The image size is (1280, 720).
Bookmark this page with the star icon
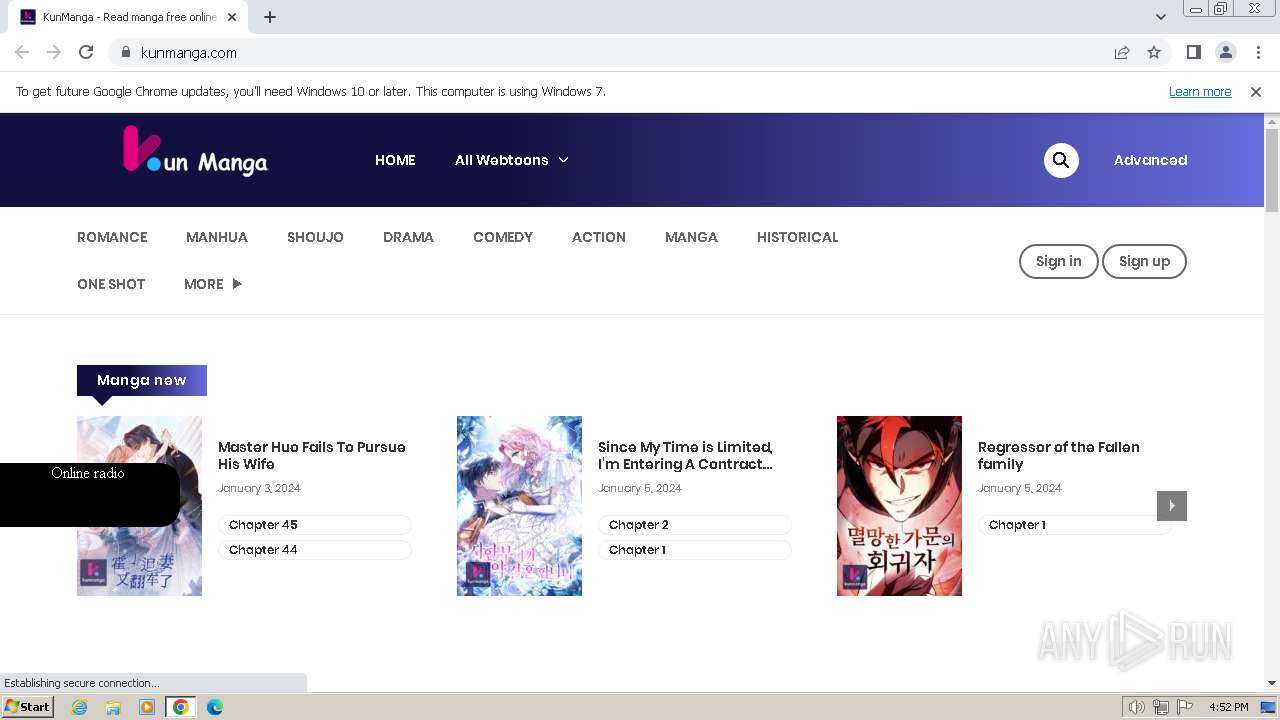pyautogui.click(x=1154, y=52)
